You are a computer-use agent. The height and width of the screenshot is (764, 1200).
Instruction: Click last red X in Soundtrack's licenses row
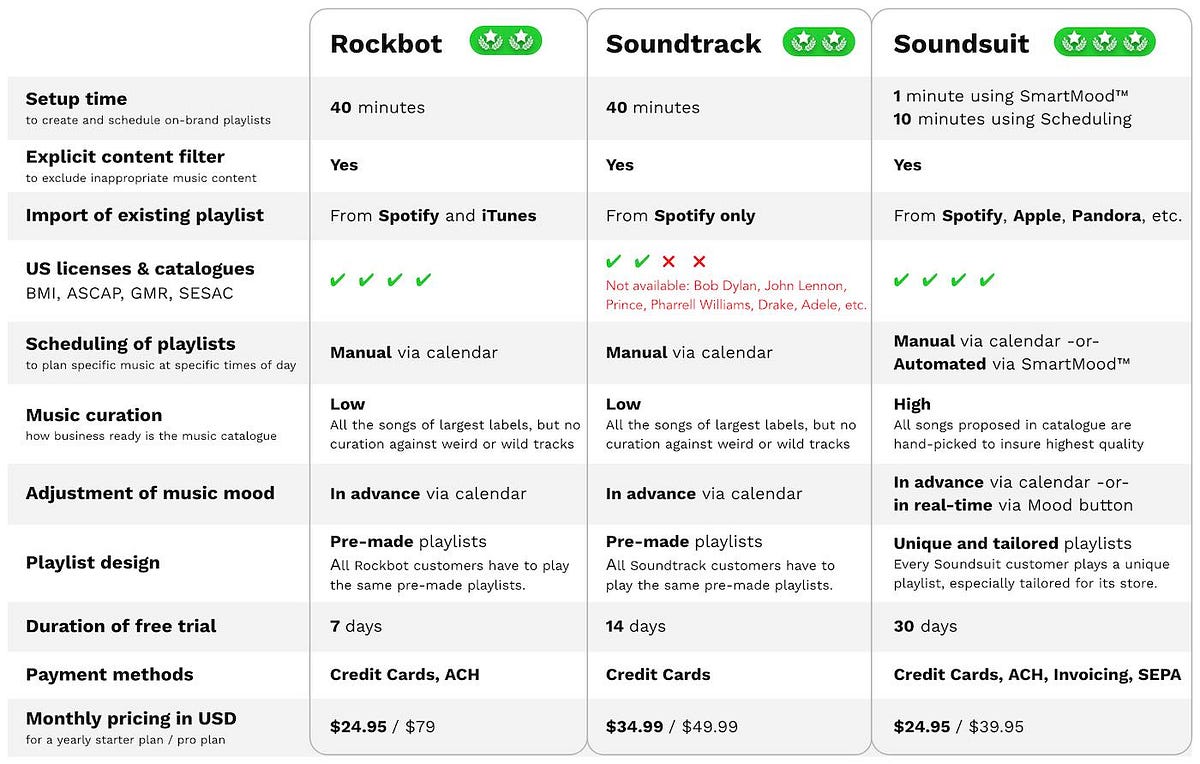tap(699, 262)
